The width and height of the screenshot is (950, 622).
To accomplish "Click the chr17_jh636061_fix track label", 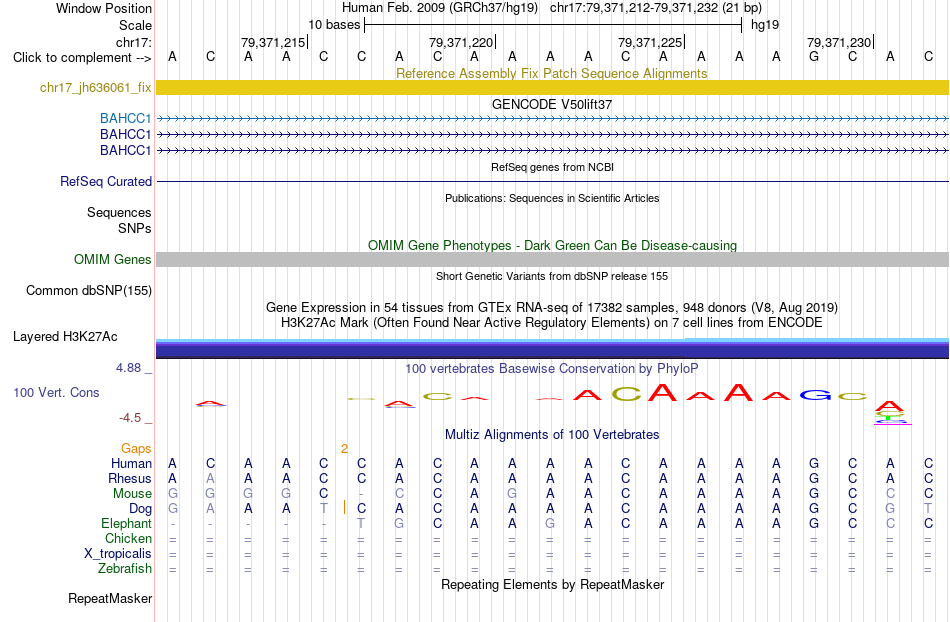I will pos(95,88).
